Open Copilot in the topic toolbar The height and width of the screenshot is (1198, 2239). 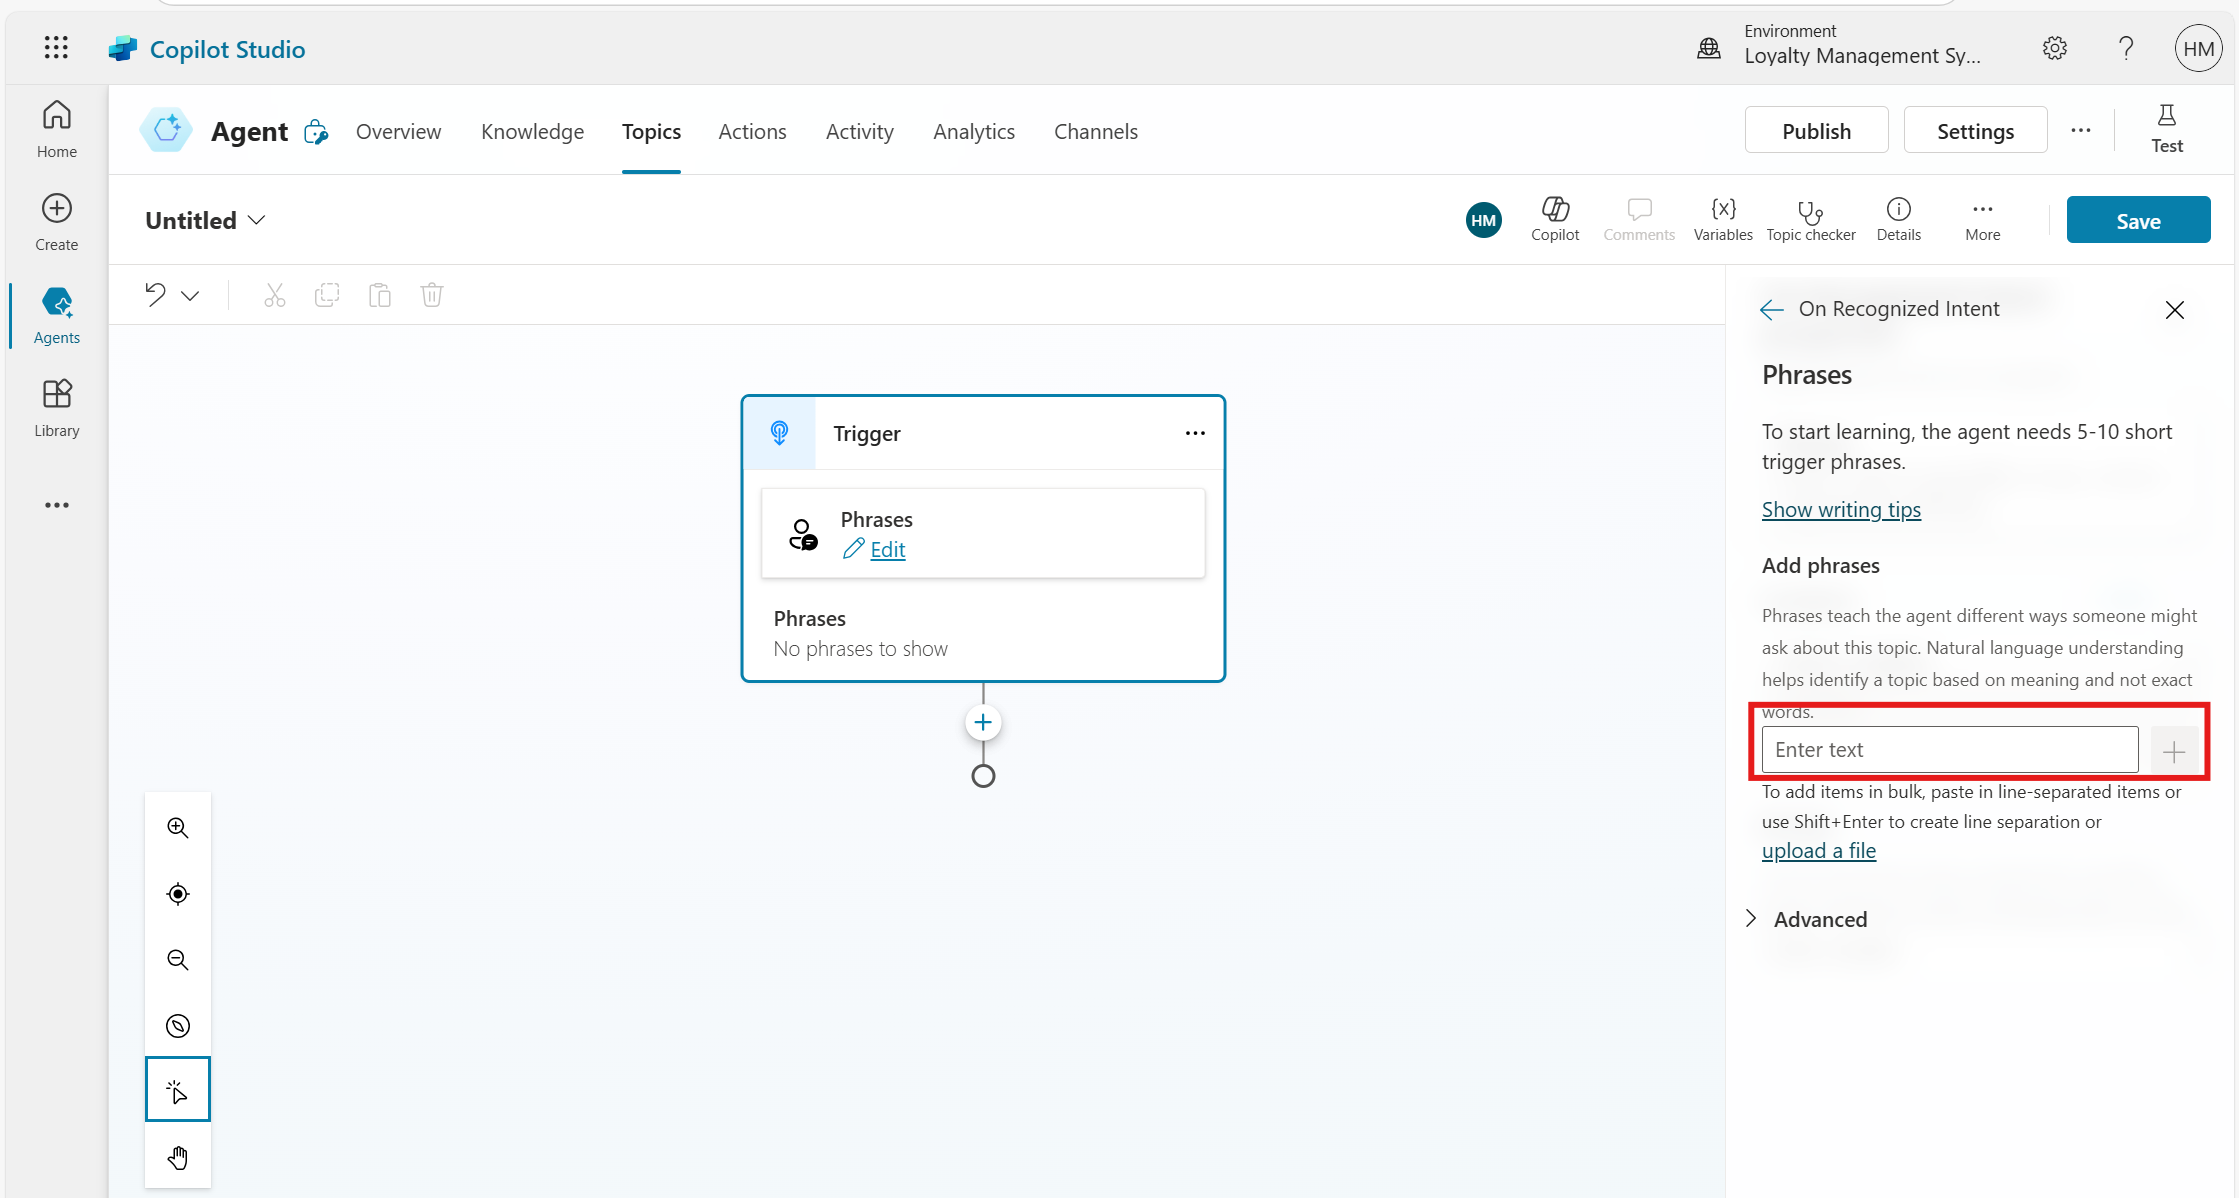(1555, 219)
